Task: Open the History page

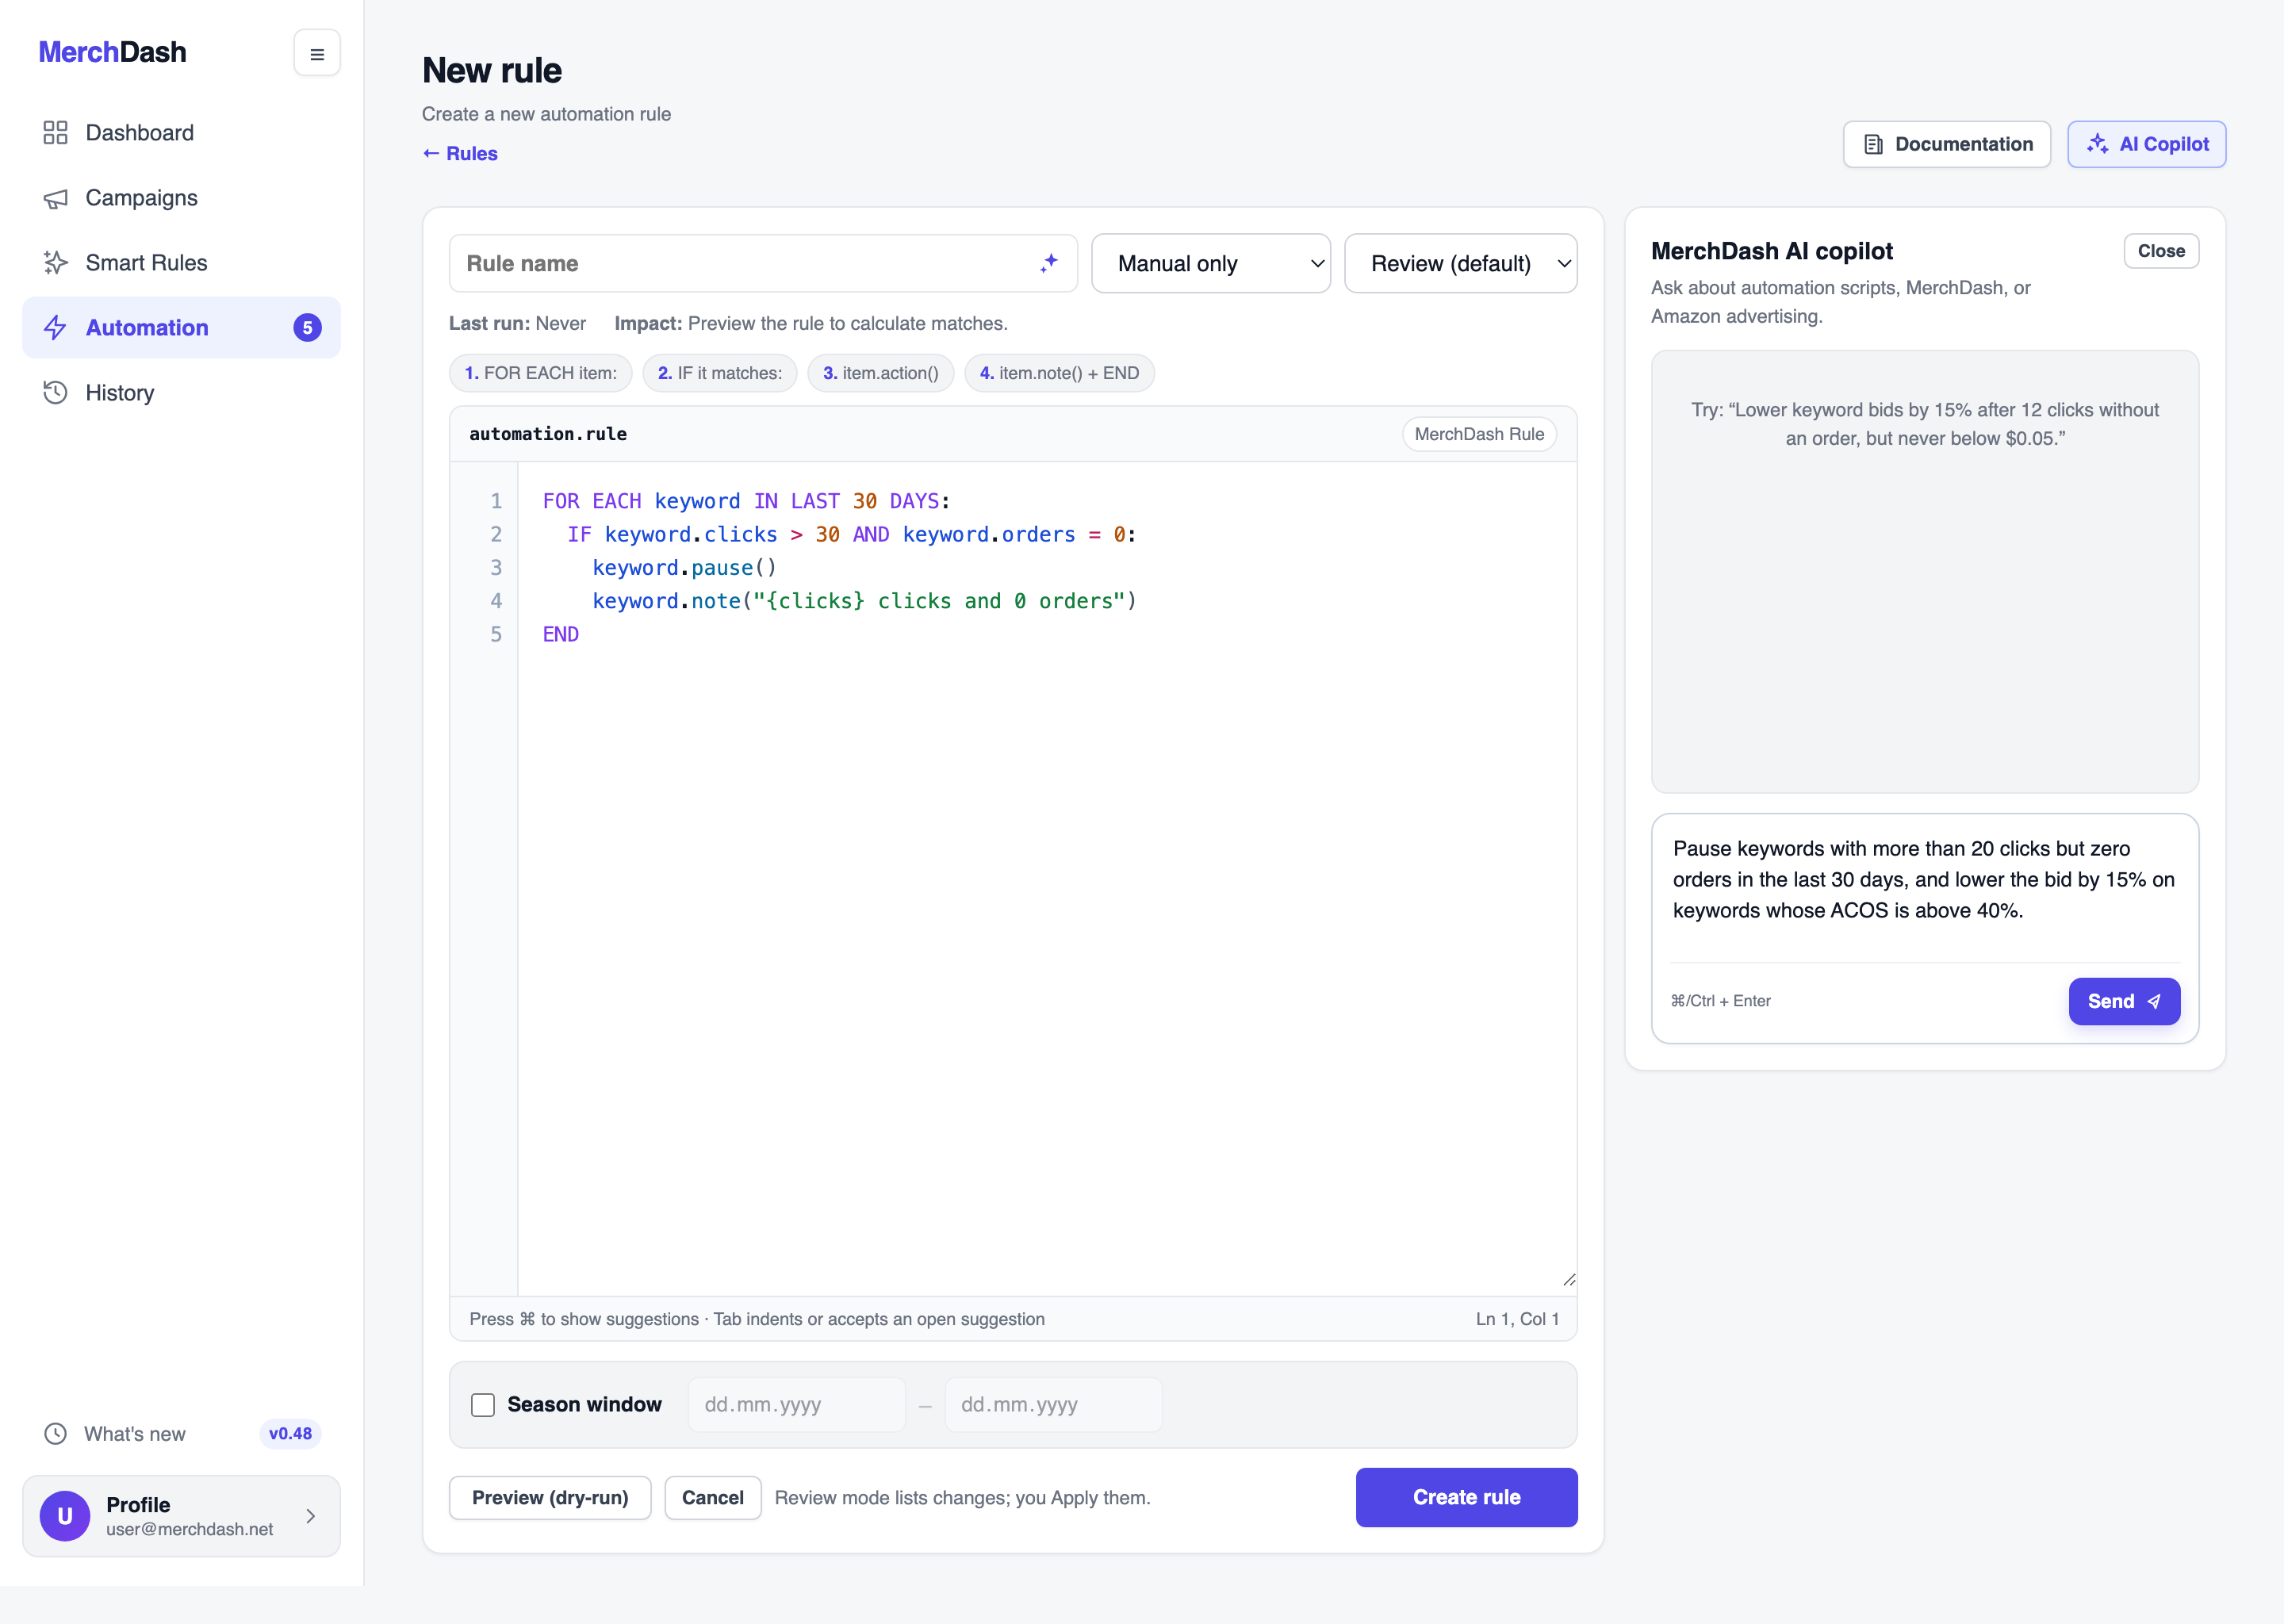Action: pos(181,393)
